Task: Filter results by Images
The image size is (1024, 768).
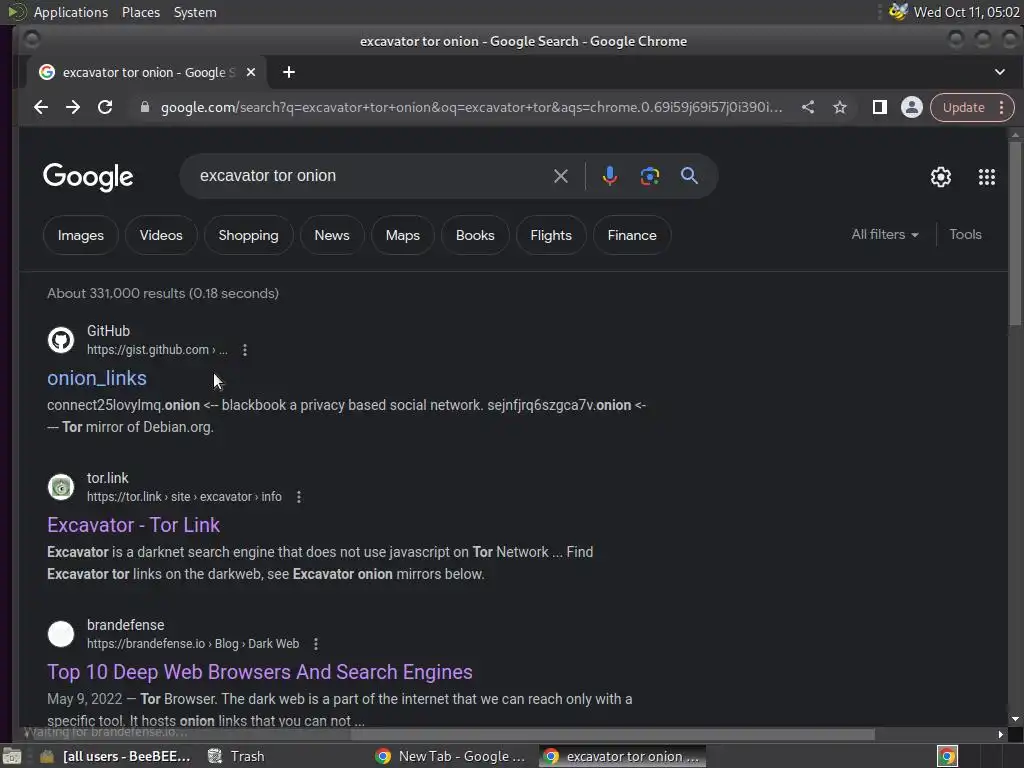Action: [x=80, y=235]
